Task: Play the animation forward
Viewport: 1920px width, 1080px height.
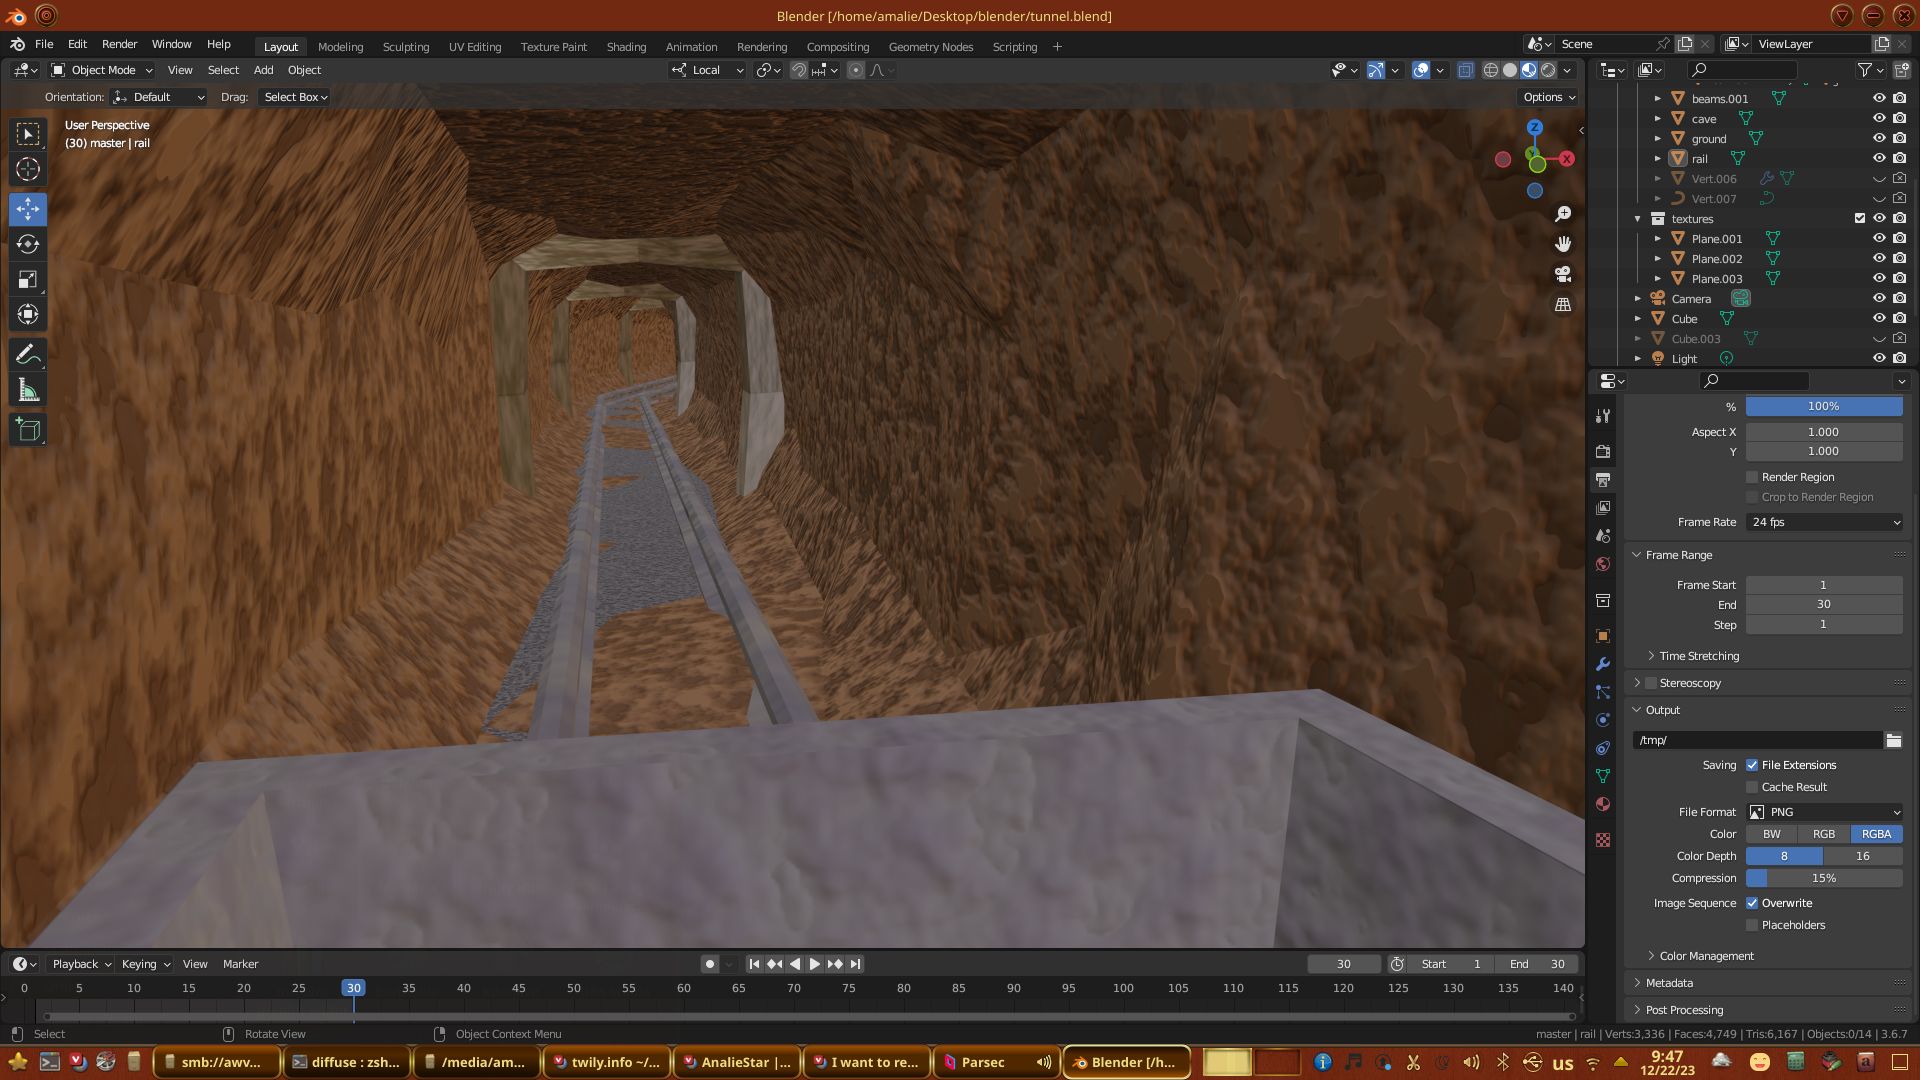Action: [815, 964]
